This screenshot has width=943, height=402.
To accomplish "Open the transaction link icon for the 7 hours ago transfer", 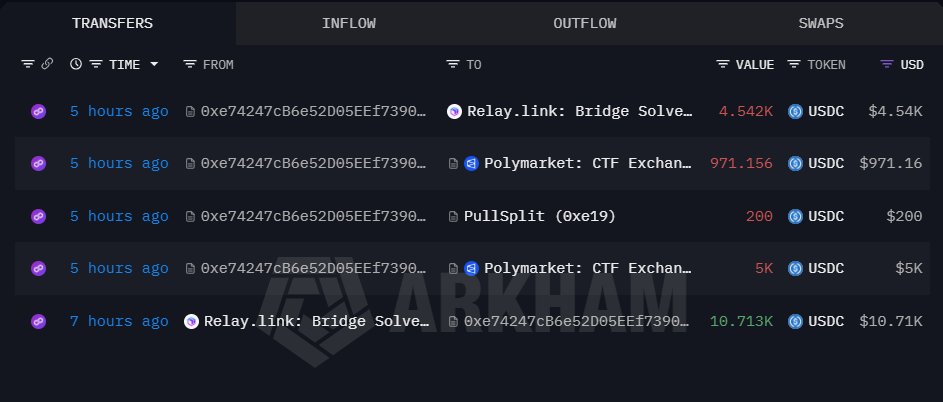I will click(39, 321).
